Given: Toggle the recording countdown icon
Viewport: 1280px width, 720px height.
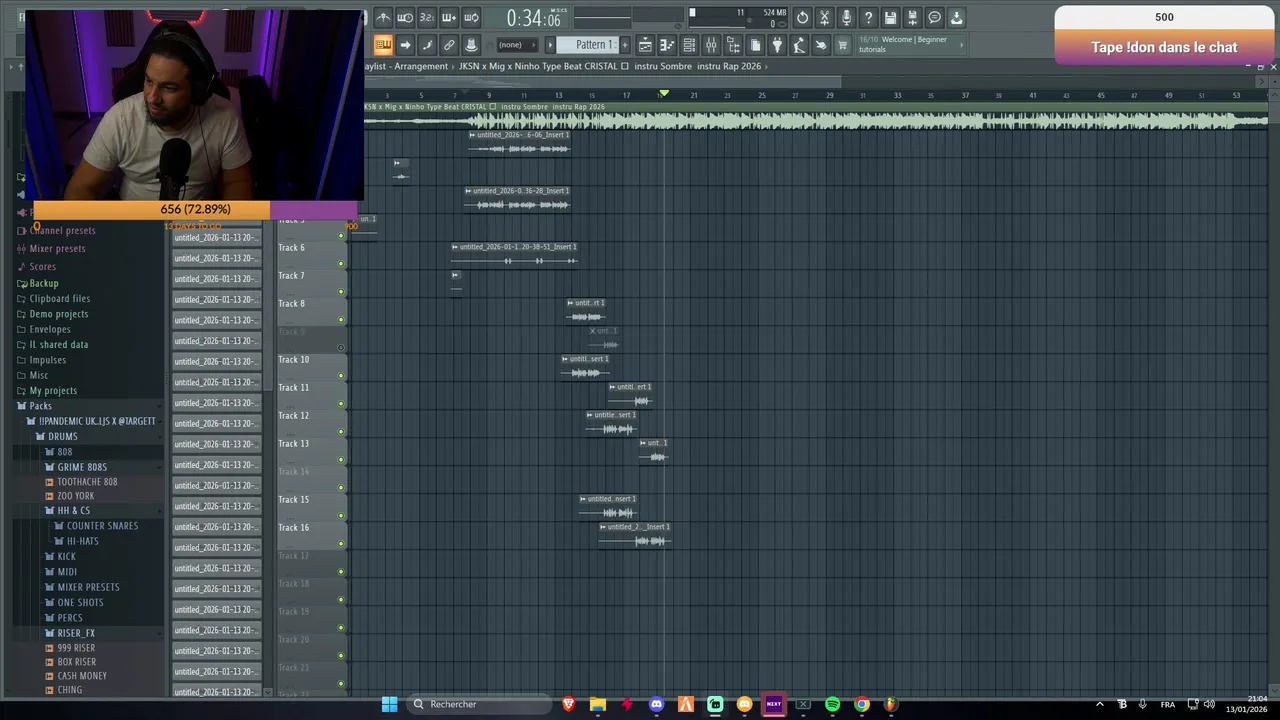Looking at the screenshot, I should coord(427,17).
